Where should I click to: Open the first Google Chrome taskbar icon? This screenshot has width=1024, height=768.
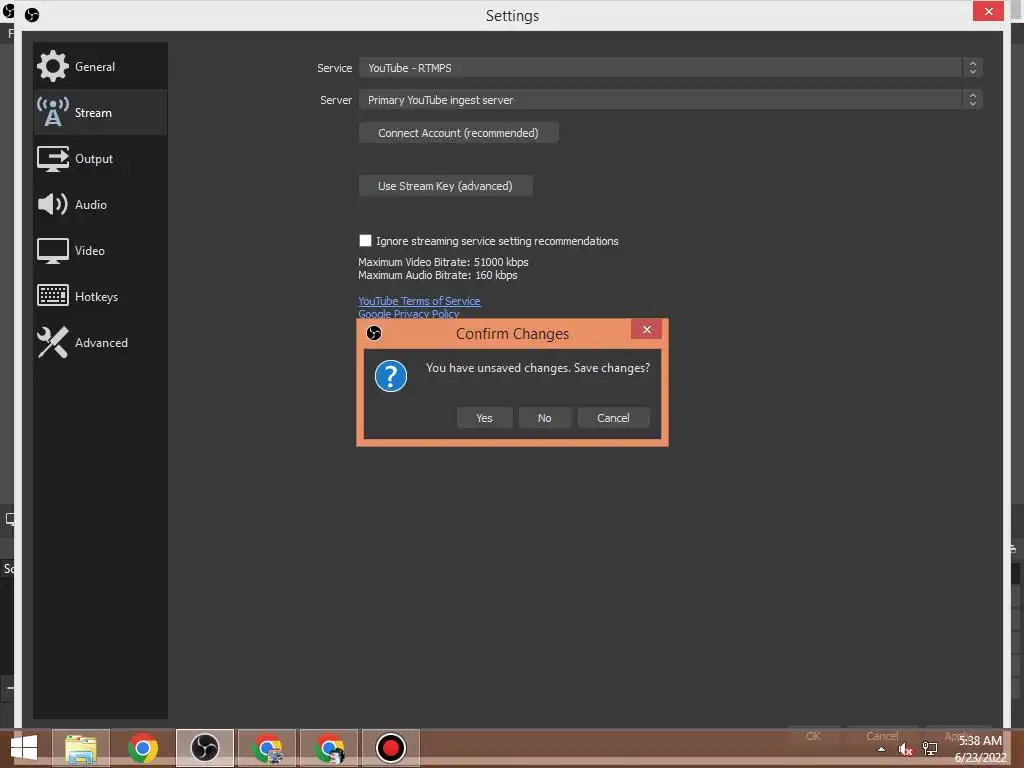[142, 748]
